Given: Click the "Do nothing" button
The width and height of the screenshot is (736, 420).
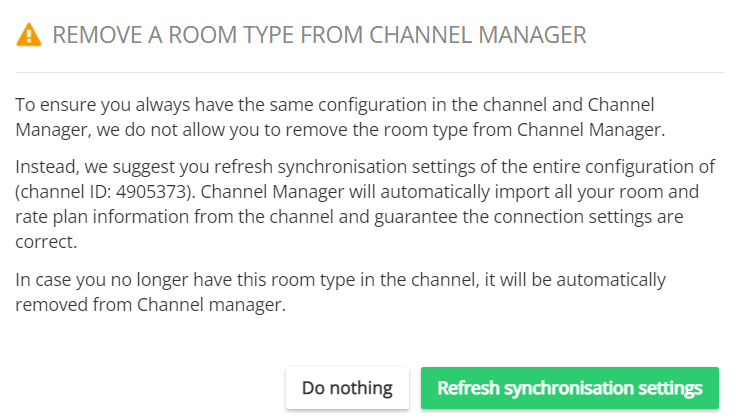Looking at the screenshot, I should click(x=347, y=388).
